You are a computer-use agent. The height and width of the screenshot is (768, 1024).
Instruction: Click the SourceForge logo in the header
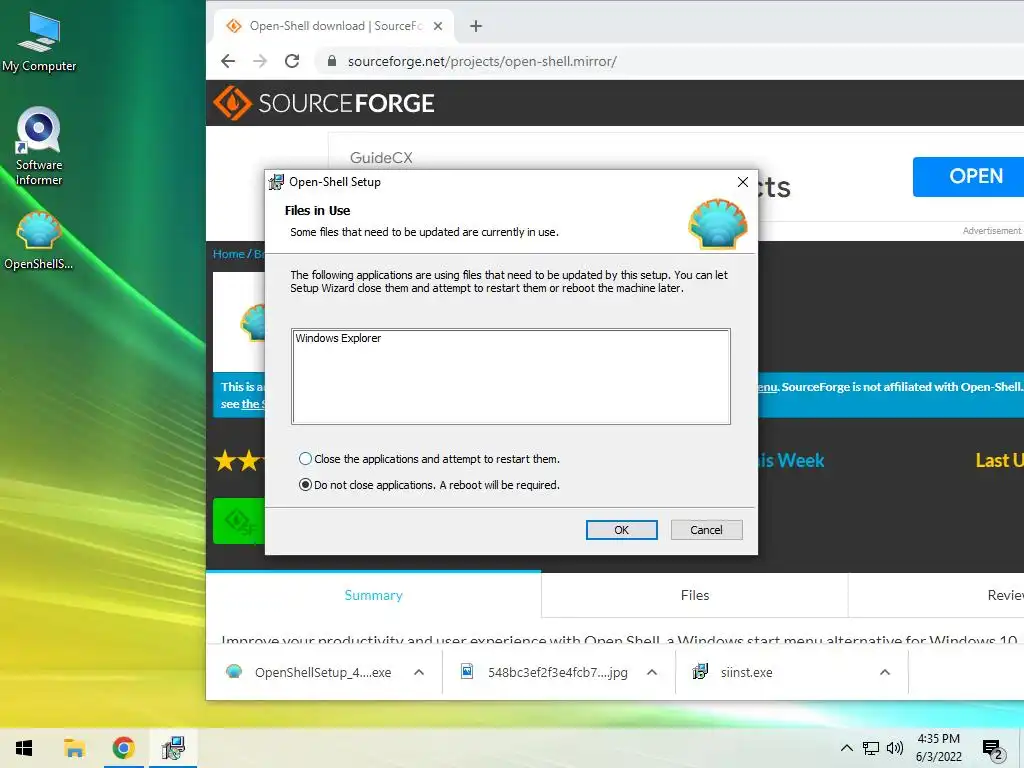[324, 103]
